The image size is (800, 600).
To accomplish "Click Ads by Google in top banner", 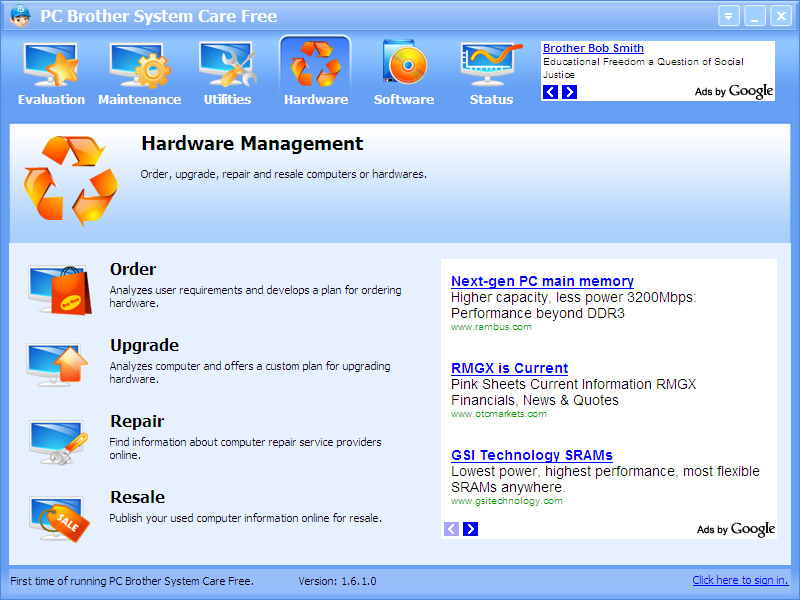I will 734,91.
